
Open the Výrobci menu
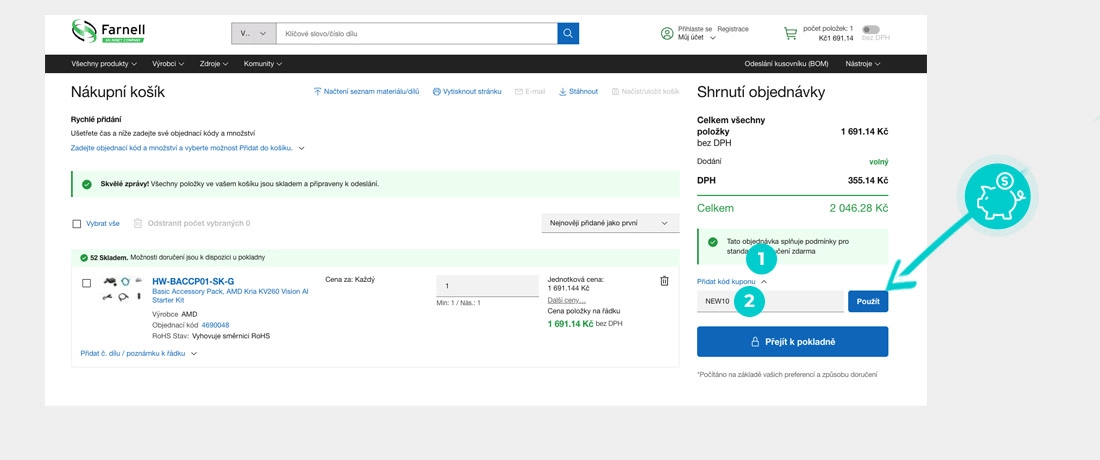(x=167, y=63)
